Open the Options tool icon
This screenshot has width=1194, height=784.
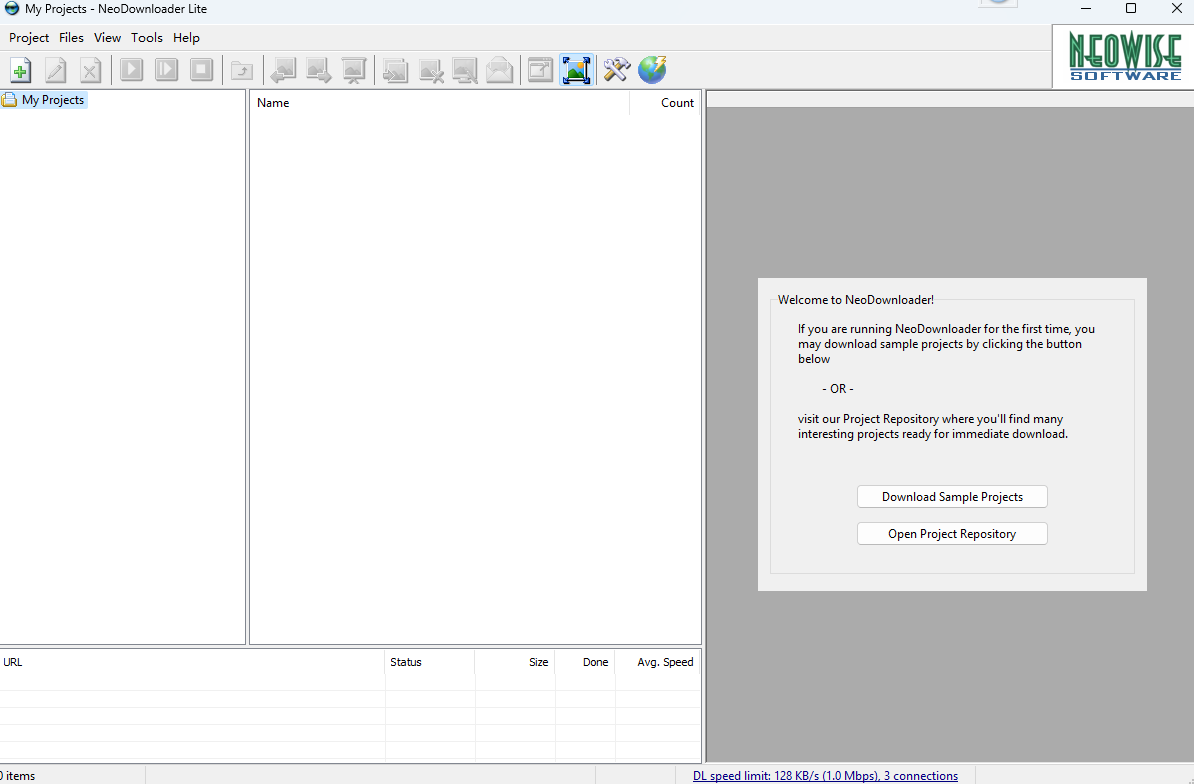coord(616,69)
